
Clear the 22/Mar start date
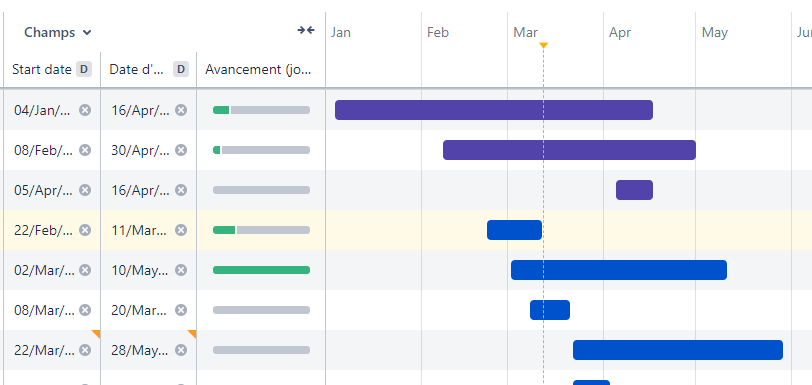85,350
